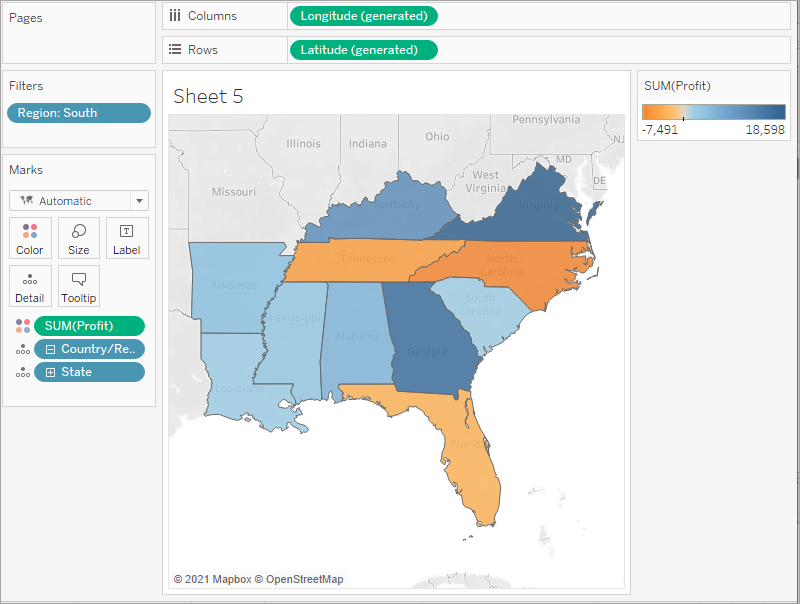800x604 pixels.
Task: Click the Sheet 5 title
Action: 208,96
